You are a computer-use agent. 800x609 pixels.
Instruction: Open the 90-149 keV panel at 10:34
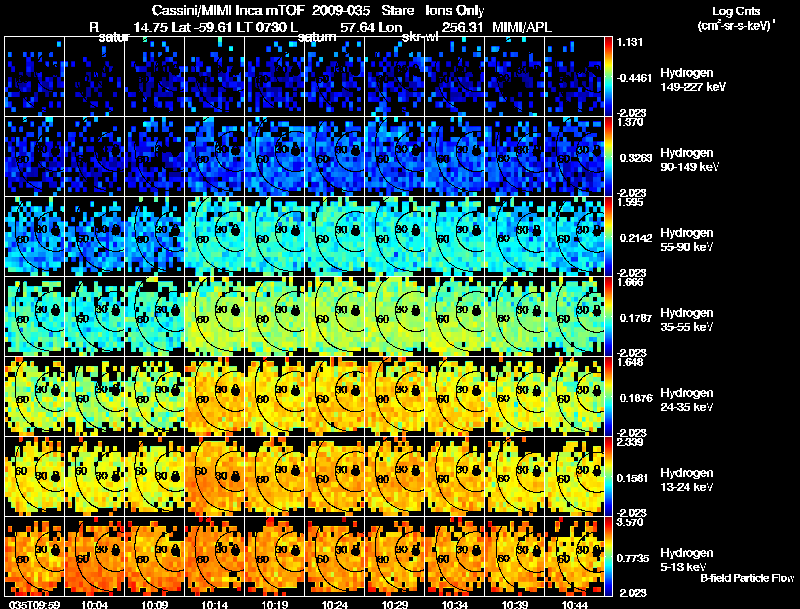pyautogui.click(x=455, y=157)
